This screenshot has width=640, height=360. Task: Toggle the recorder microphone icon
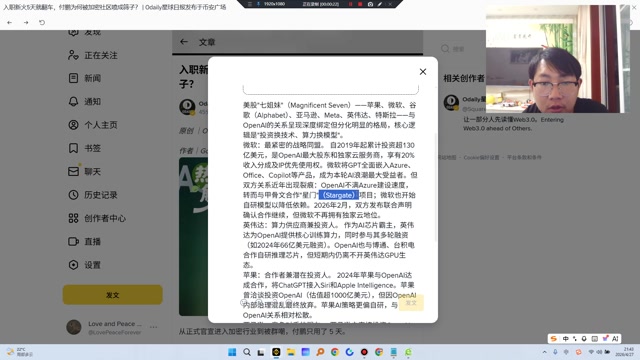coord(258,4)
